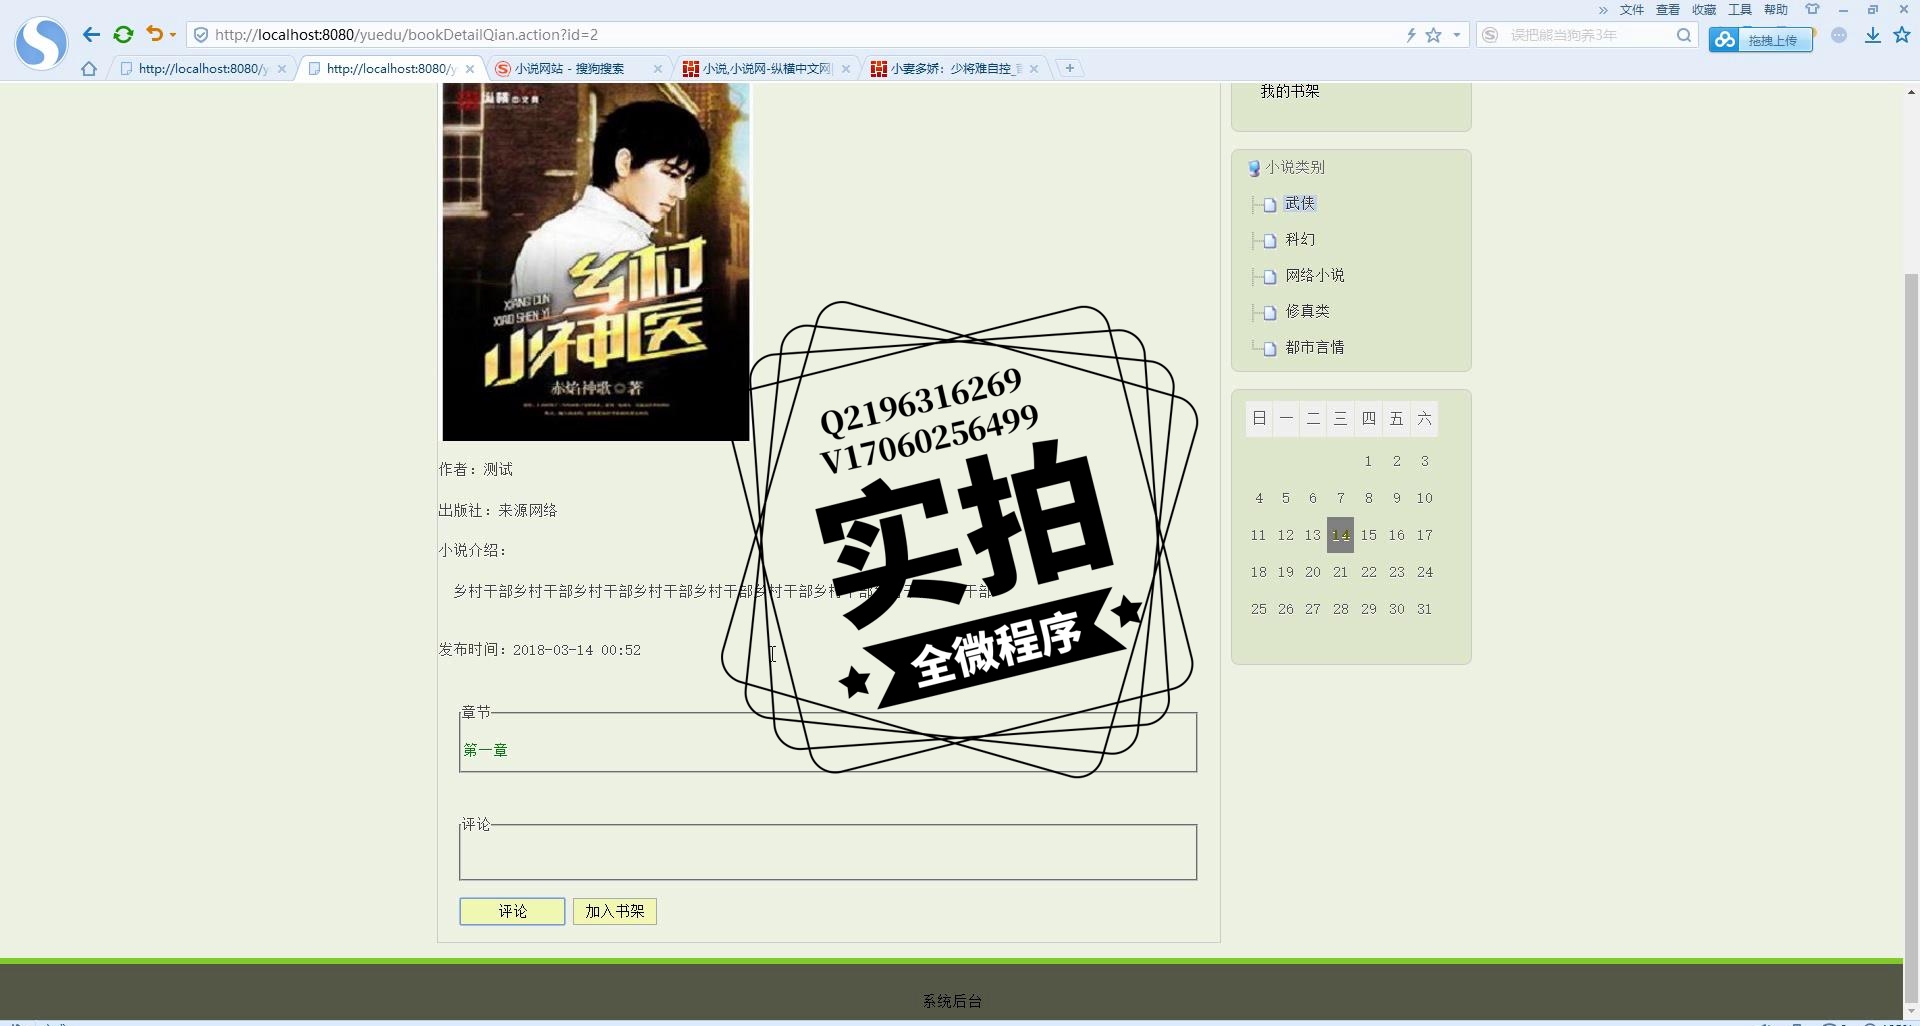Open the skin shirt icon

tap(1812, 10)
